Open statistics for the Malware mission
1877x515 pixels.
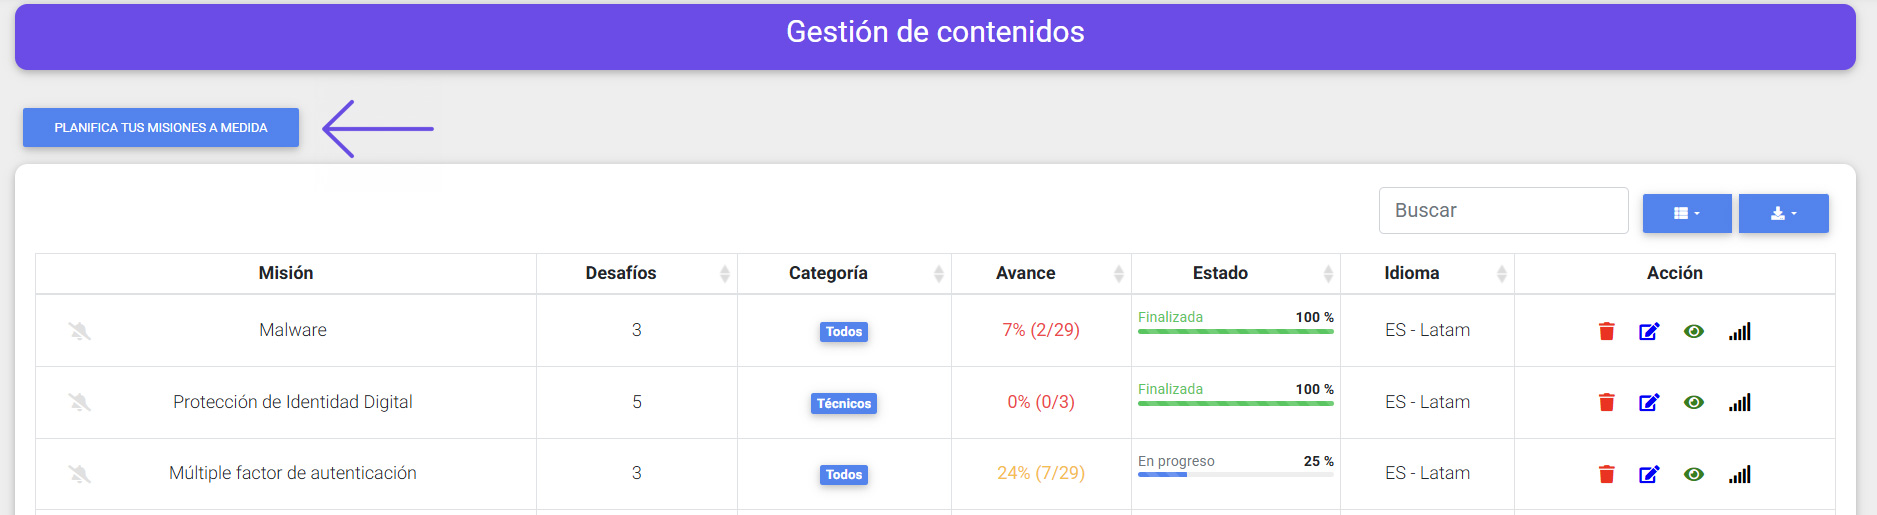1739,331
